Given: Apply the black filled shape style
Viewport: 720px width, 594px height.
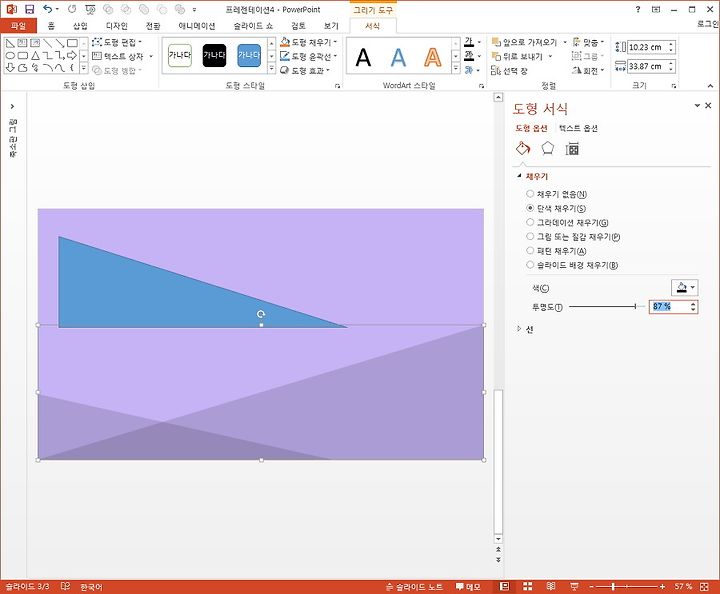Looking at the screenshot, I should pyautogui.click(x=214, y=56).
